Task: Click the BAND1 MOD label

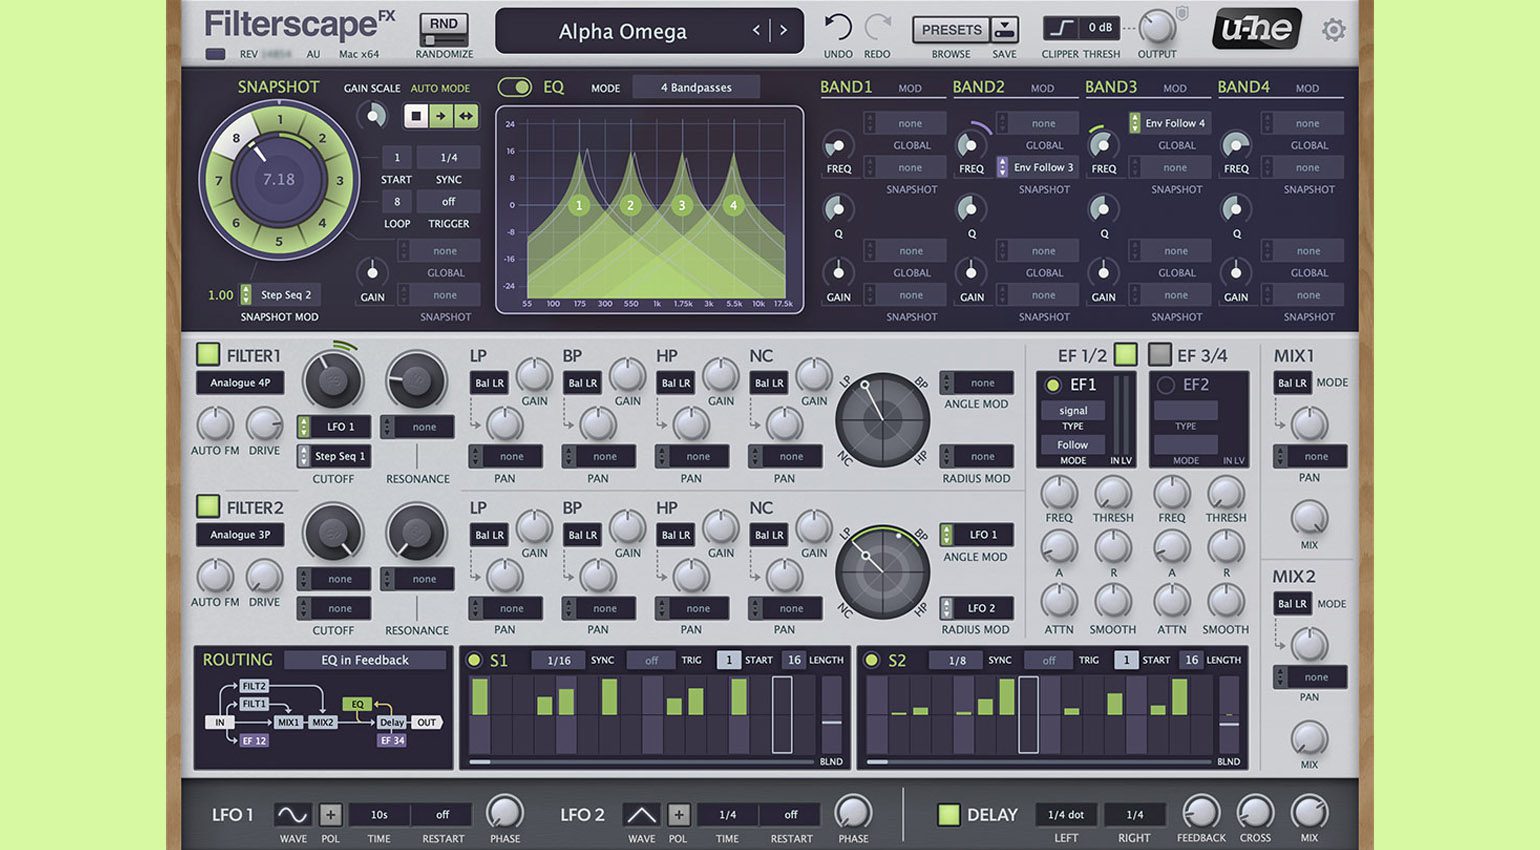Action: point(910,89)
